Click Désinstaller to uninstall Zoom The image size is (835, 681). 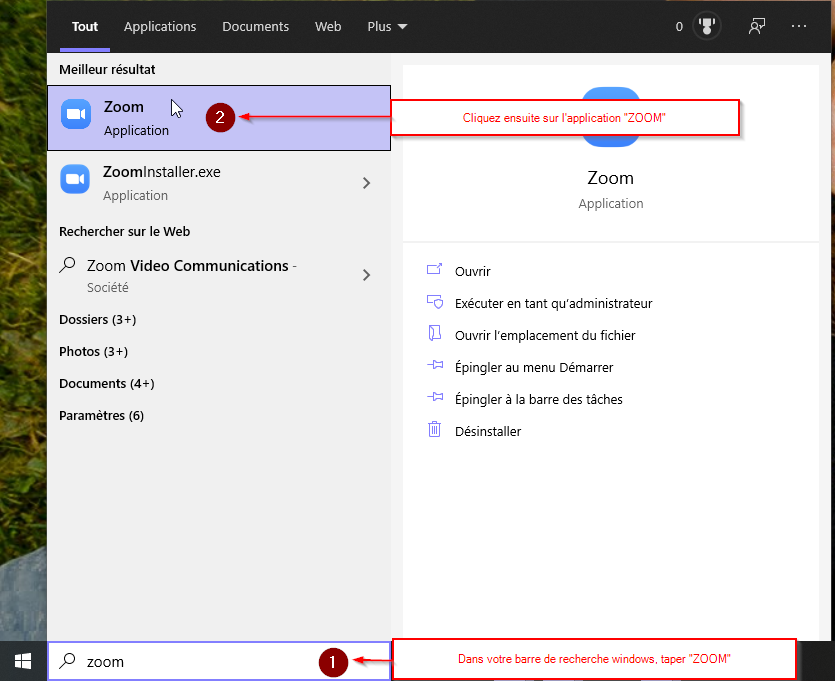pyautogui.click(x=487, y=431)
